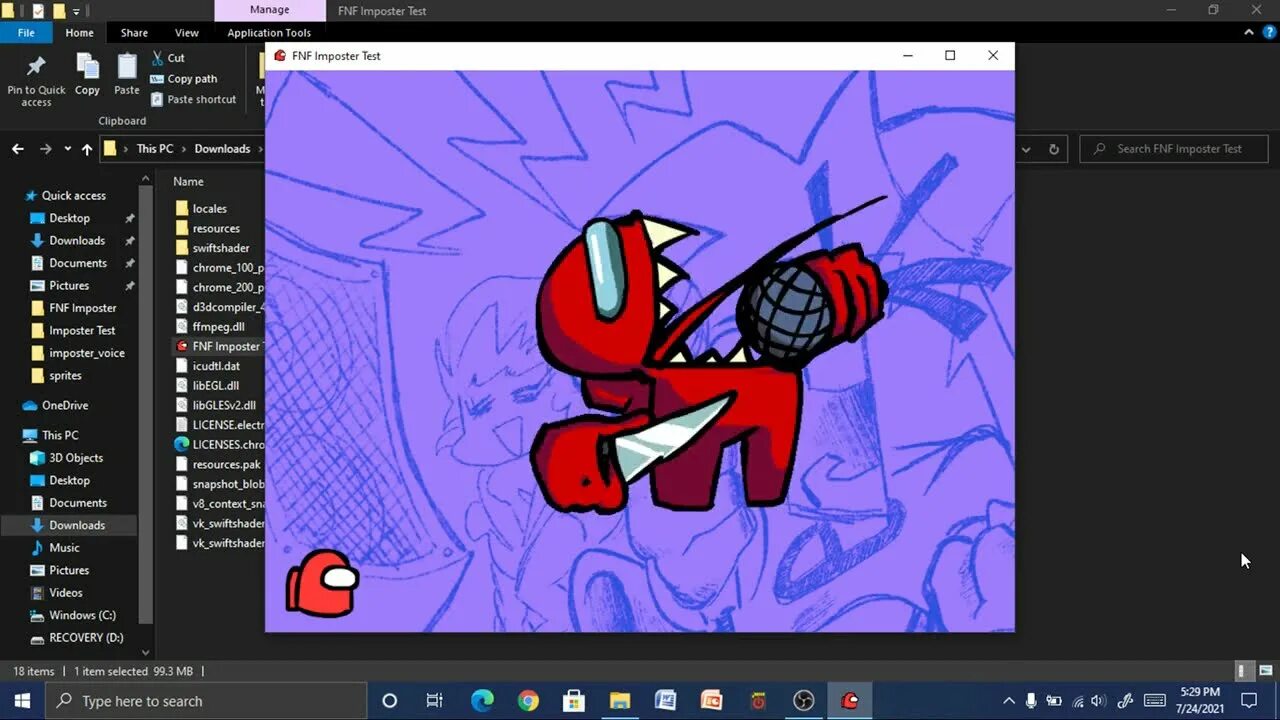Choose Copy path in Clipboard group

coord(183,79)
